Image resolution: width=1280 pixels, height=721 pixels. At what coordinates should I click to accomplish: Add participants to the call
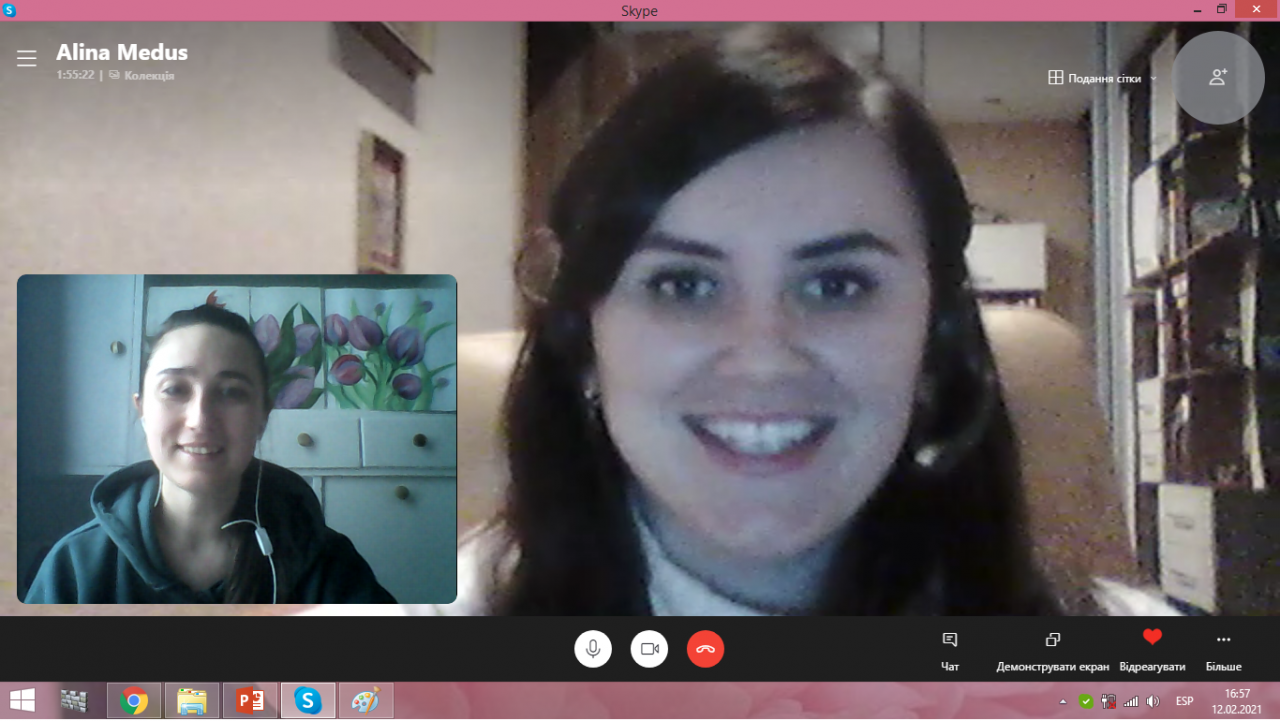coord(1218,77)
